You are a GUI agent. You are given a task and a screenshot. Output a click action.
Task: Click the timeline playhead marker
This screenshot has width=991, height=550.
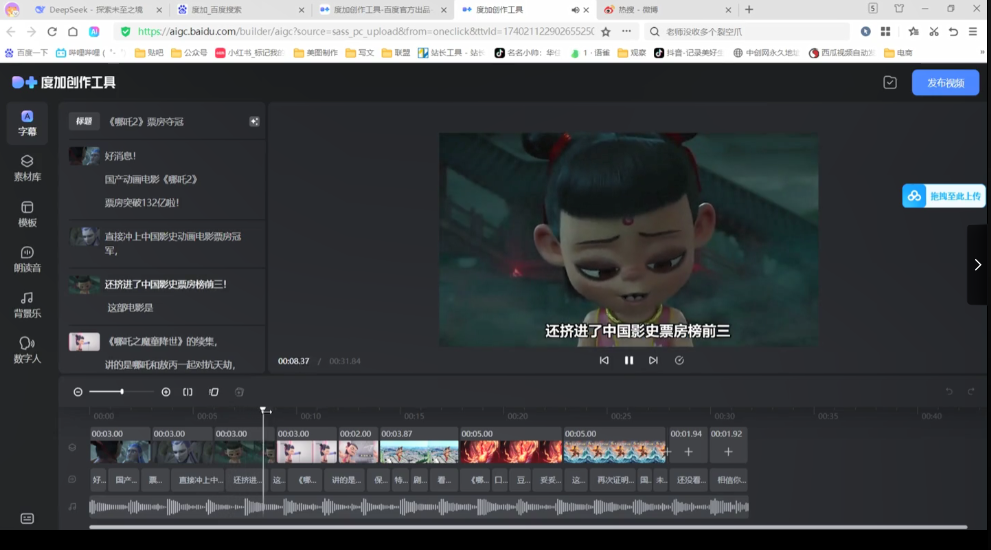(x=264, y=411)
